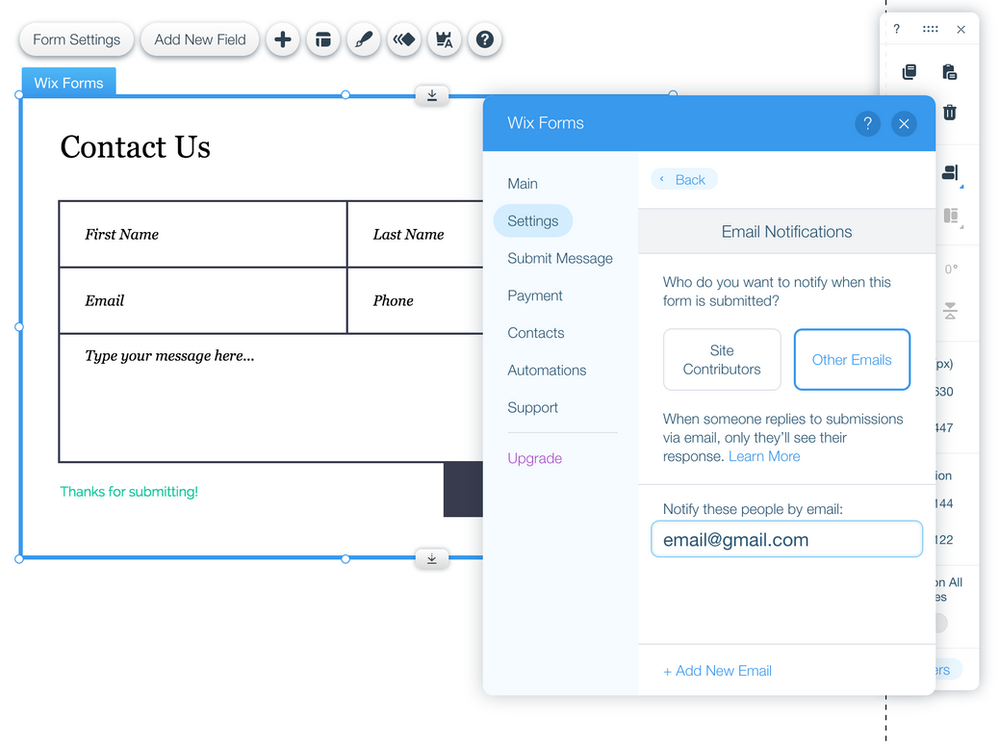
Task: Click the notification email address field
Action: pos(787,538)
